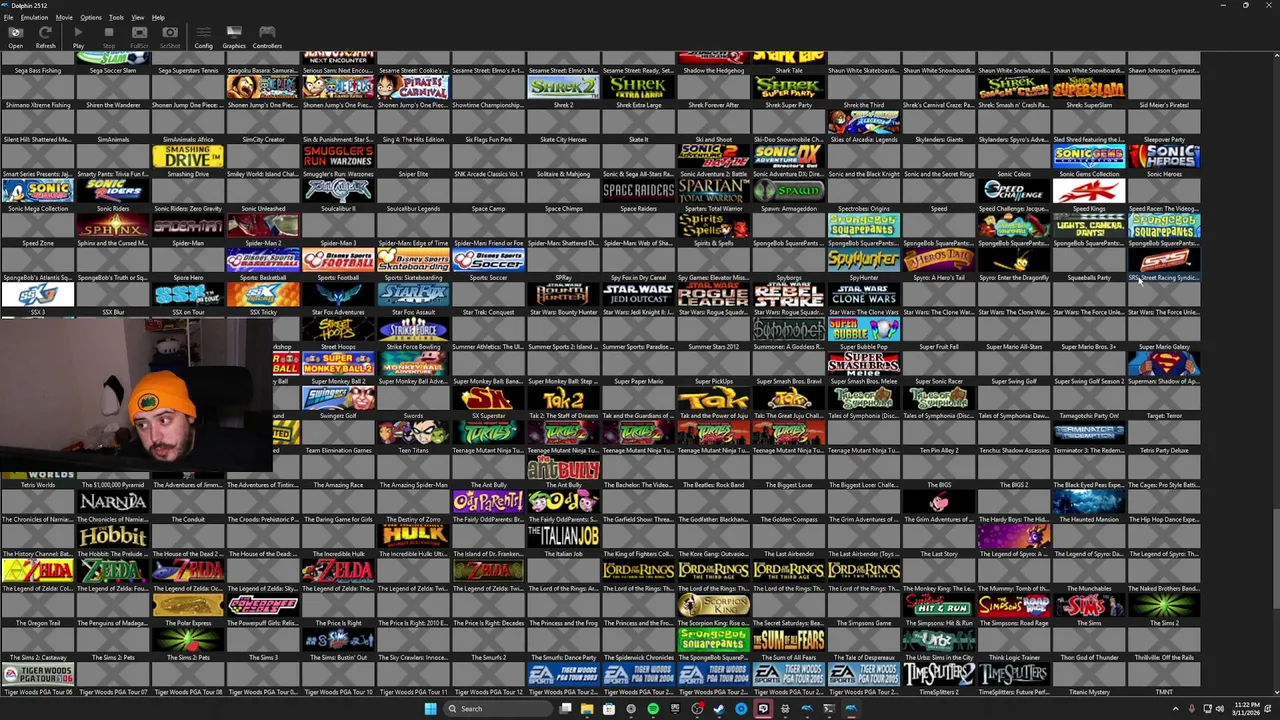Click the Stop emulation button

point(109,37)
